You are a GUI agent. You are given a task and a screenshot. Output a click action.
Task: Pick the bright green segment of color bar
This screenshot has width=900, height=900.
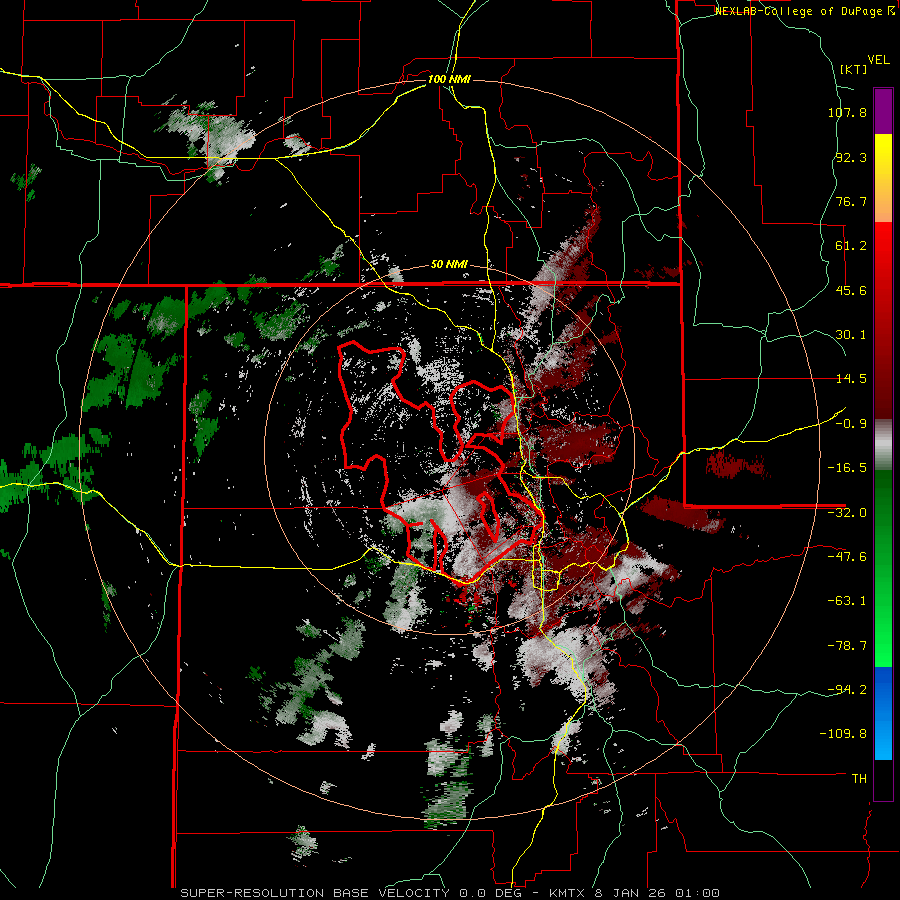[883, 568]
